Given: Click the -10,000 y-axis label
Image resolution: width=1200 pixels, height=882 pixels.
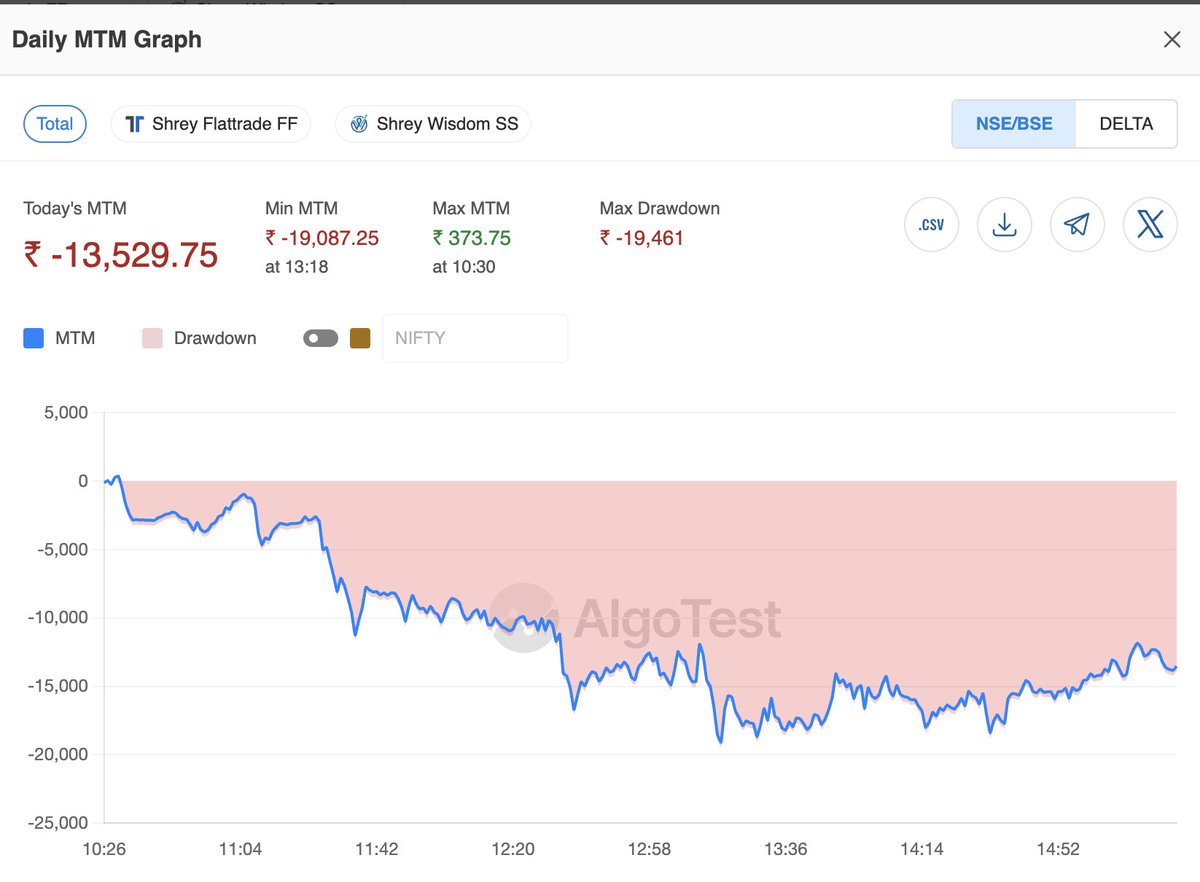Looking at the screenshot, I should coord(59,617).
